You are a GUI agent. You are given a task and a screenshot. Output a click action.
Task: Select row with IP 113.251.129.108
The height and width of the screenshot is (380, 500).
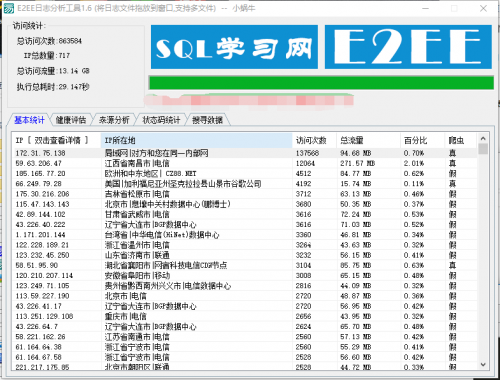click(x=245, y=316)
